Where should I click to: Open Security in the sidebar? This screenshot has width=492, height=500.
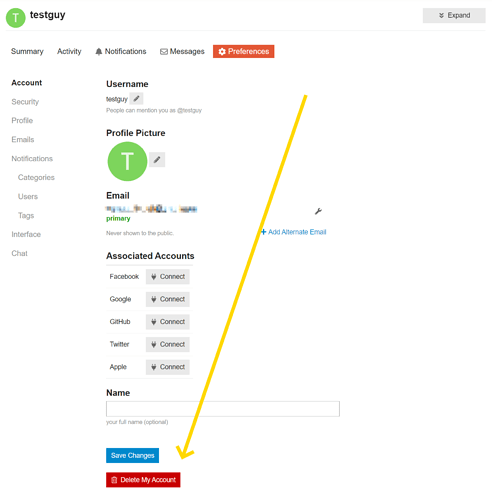[x=25, y=102]
